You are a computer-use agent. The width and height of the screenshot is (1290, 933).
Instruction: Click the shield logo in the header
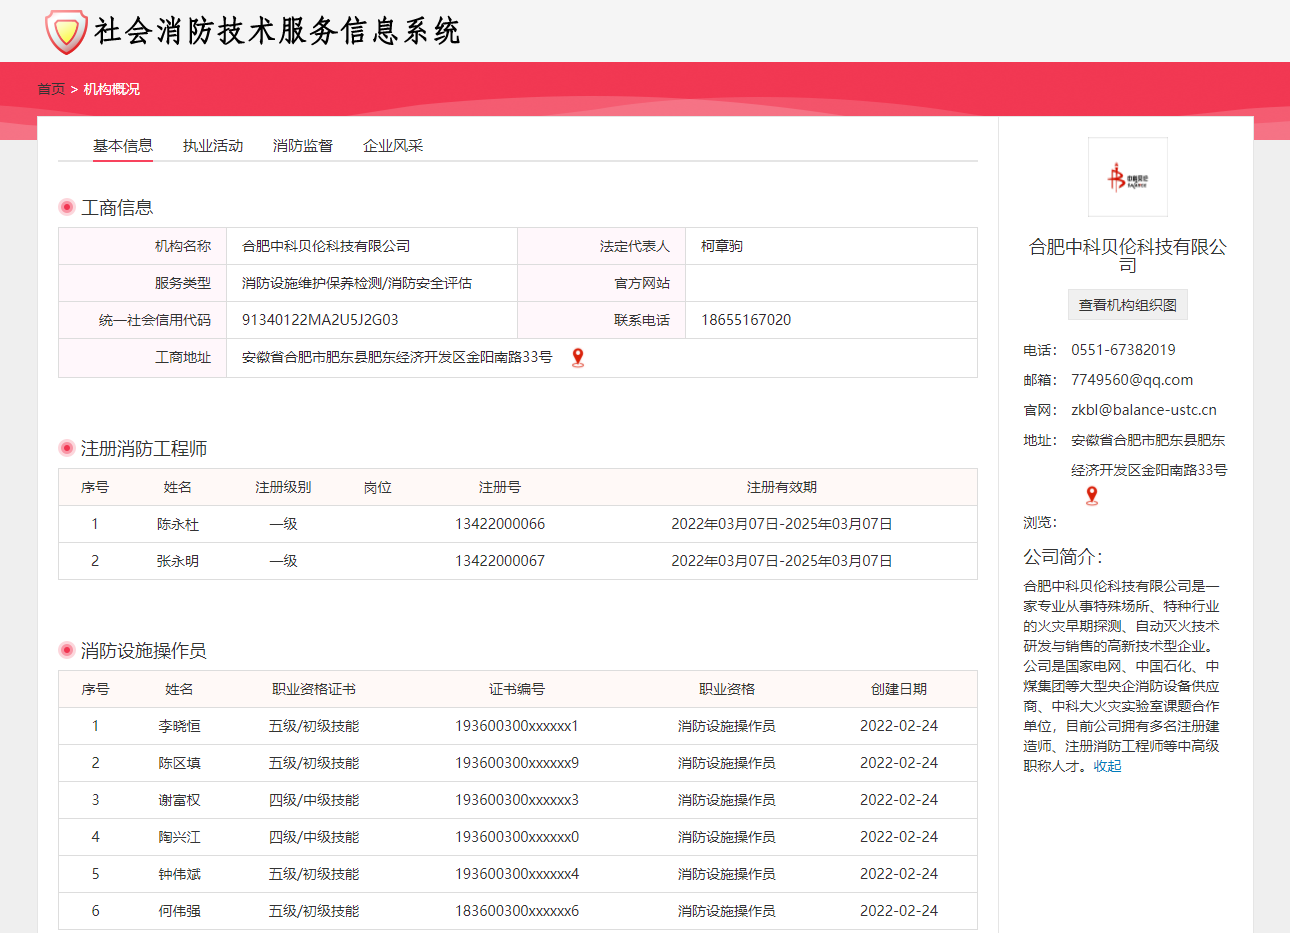coord(66,32)
